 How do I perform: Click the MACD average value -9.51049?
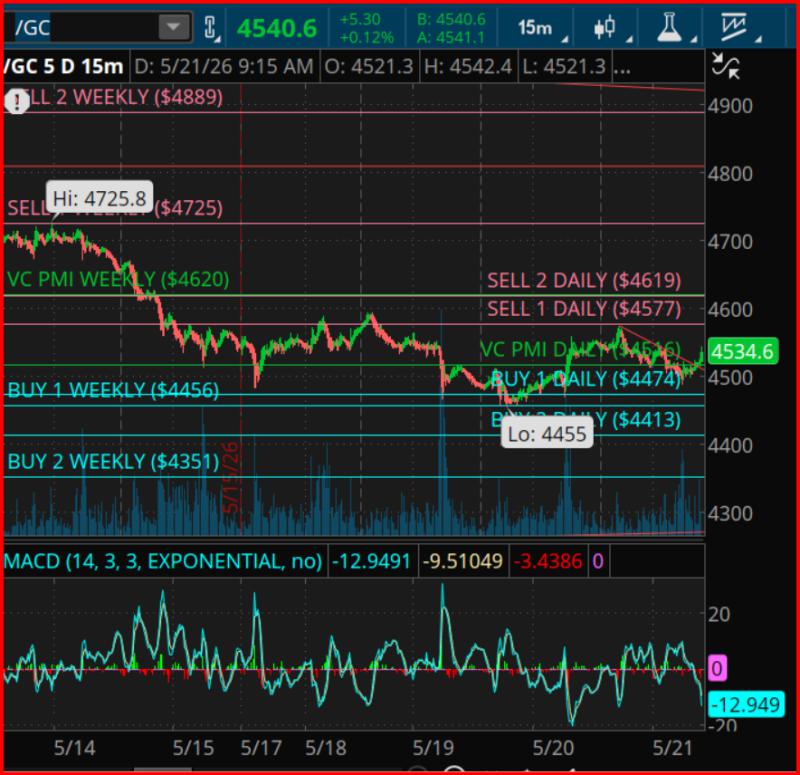tap(463, 562)
